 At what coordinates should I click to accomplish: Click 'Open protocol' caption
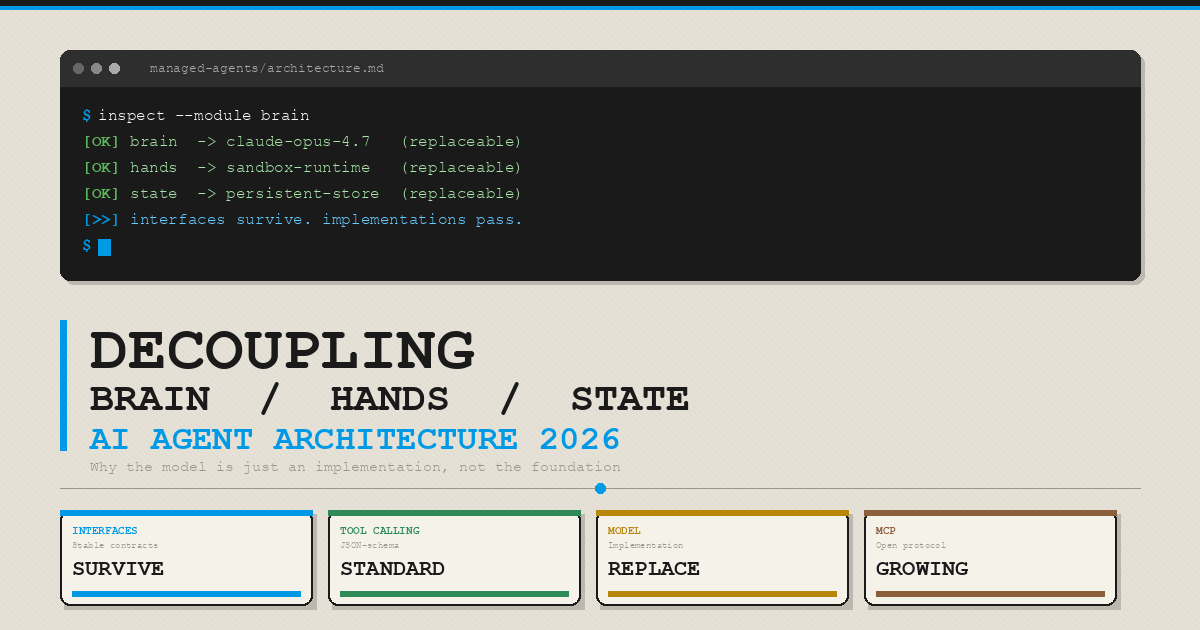coord(911,546)
